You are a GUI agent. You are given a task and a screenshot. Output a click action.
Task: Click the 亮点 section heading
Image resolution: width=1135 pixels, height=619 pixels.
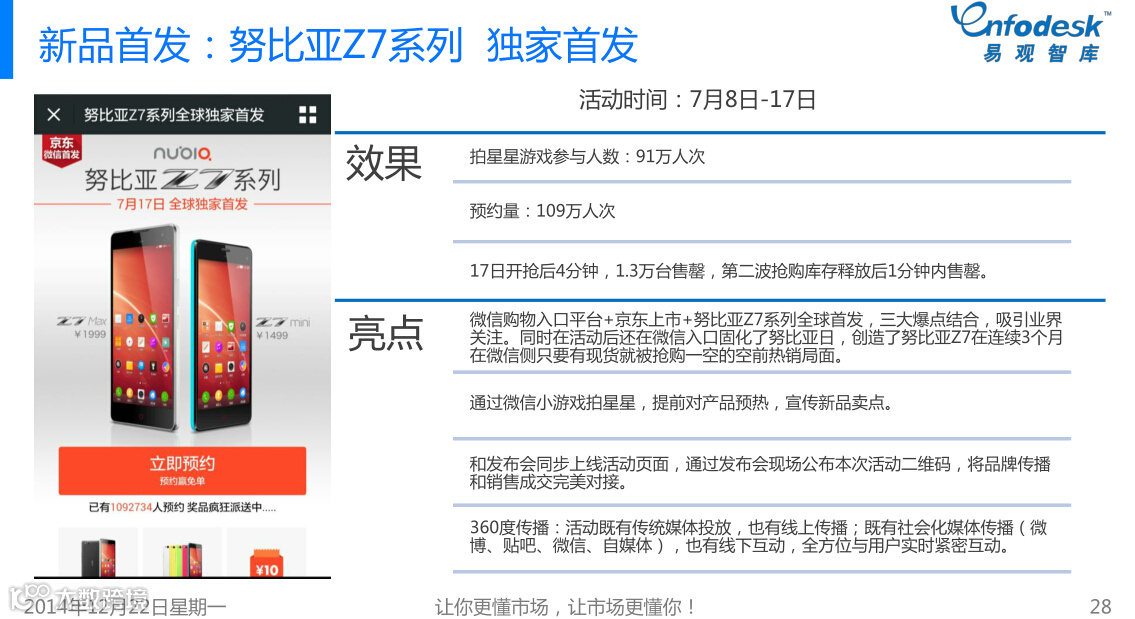click(385, 334)
